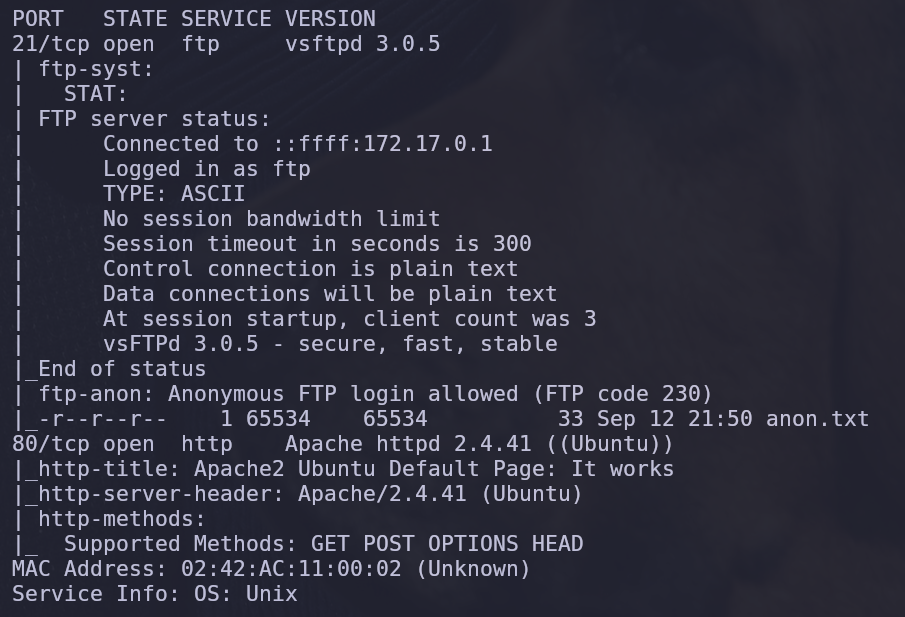Click the PORT column header

(x=38, y=19)
